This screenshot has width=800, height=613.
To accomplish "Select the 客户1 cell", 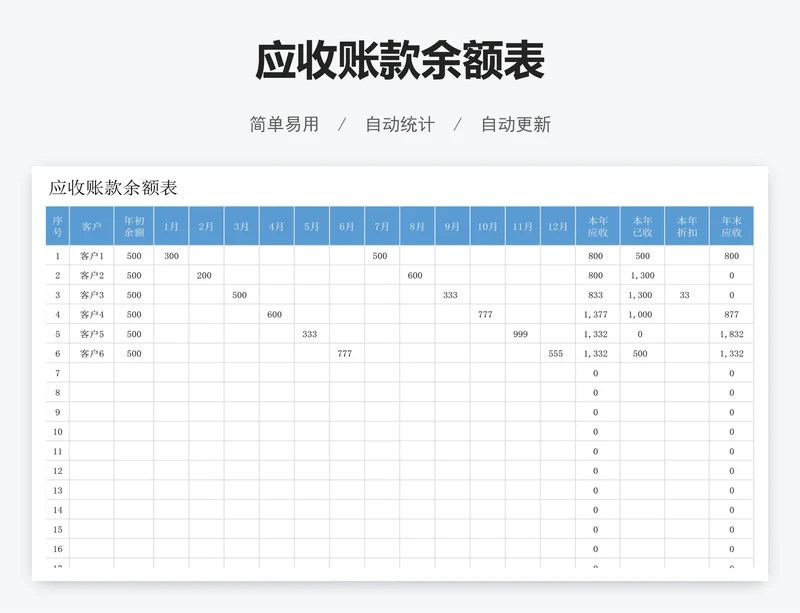I will 92,256.
